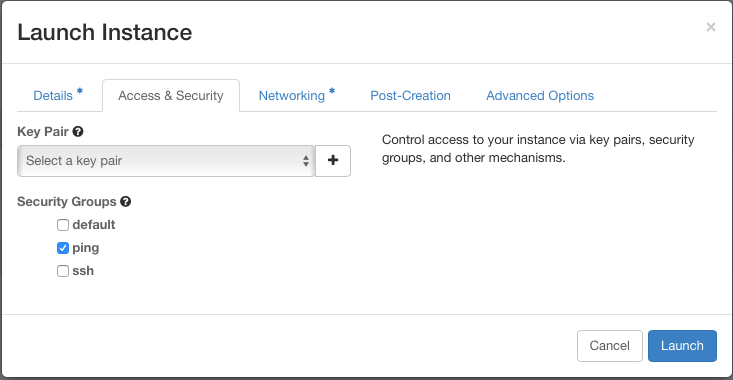Add a new key pair with plus button
The image size is (733, 380).
click(333, 161)
